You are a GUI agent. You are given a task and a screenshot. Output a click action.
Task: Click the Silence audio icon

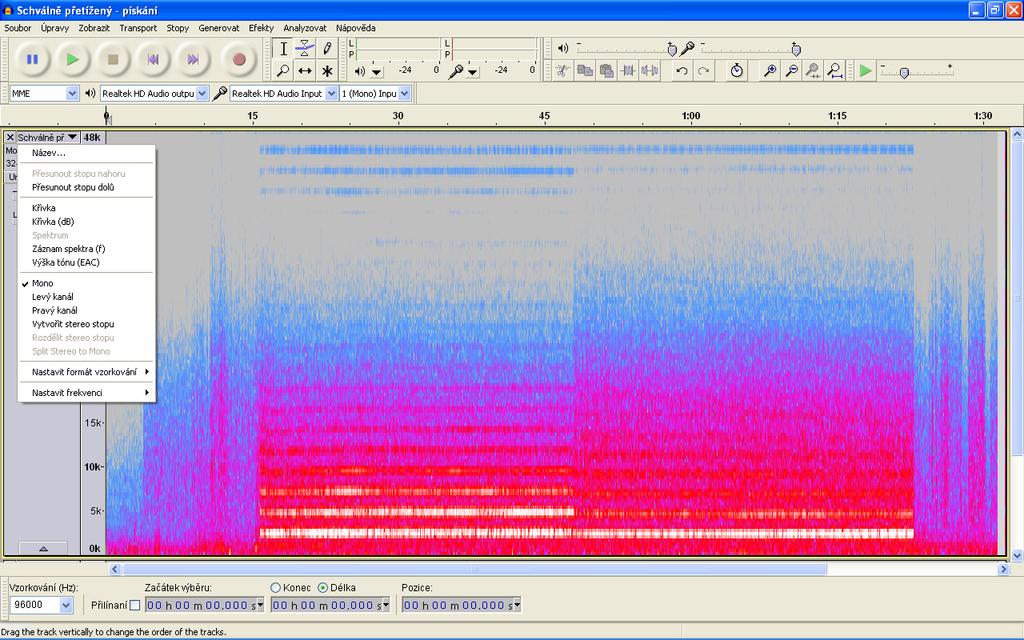click(x=650, y=71)
